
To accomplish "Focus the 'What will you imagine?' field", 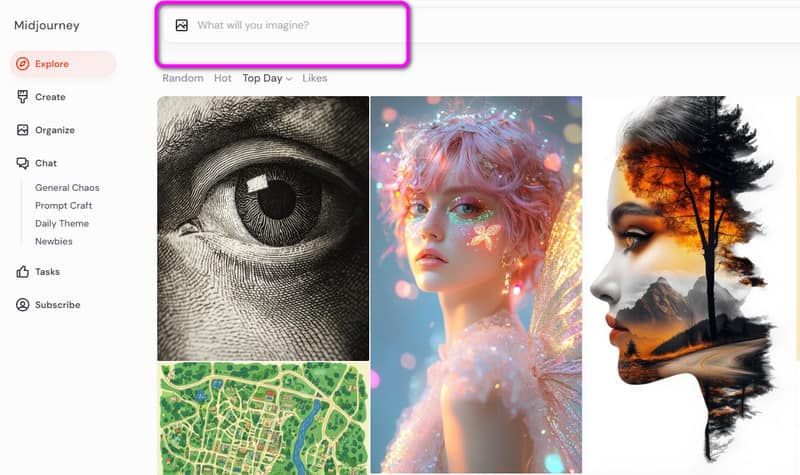I will [x=290, y=25].
